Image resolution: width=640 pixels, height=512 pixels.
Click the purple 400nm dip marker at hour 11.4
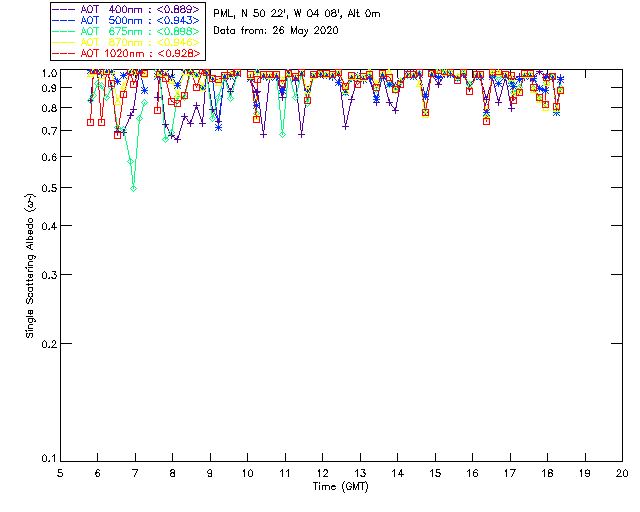301,135
